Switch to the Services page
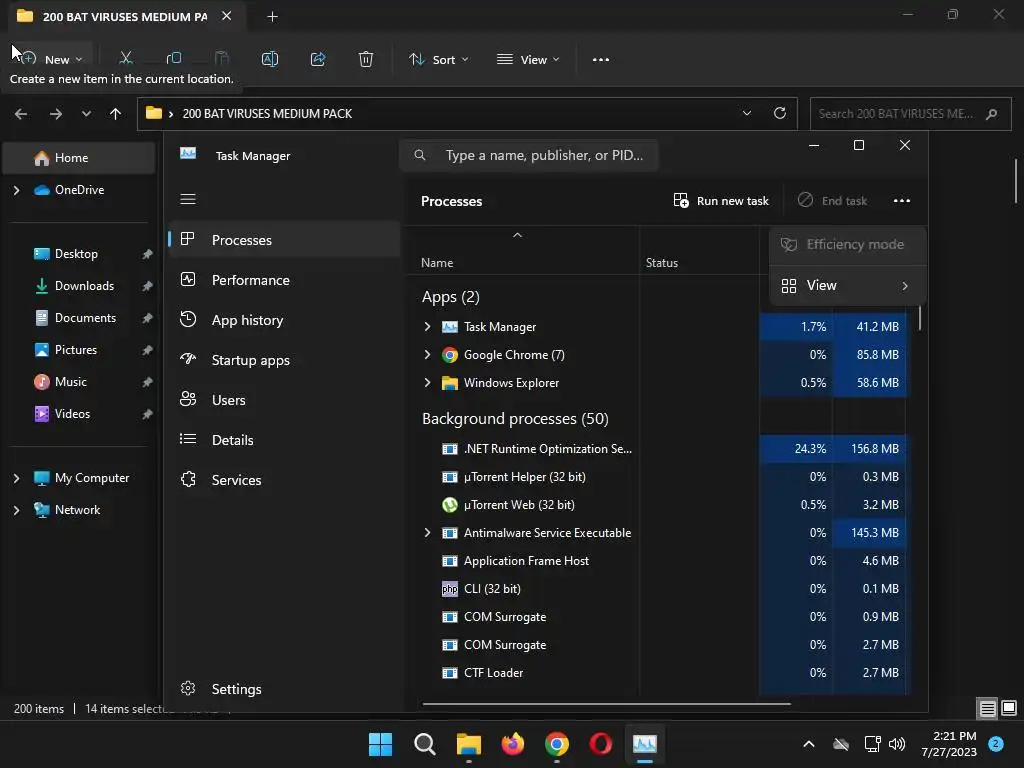 284,480
